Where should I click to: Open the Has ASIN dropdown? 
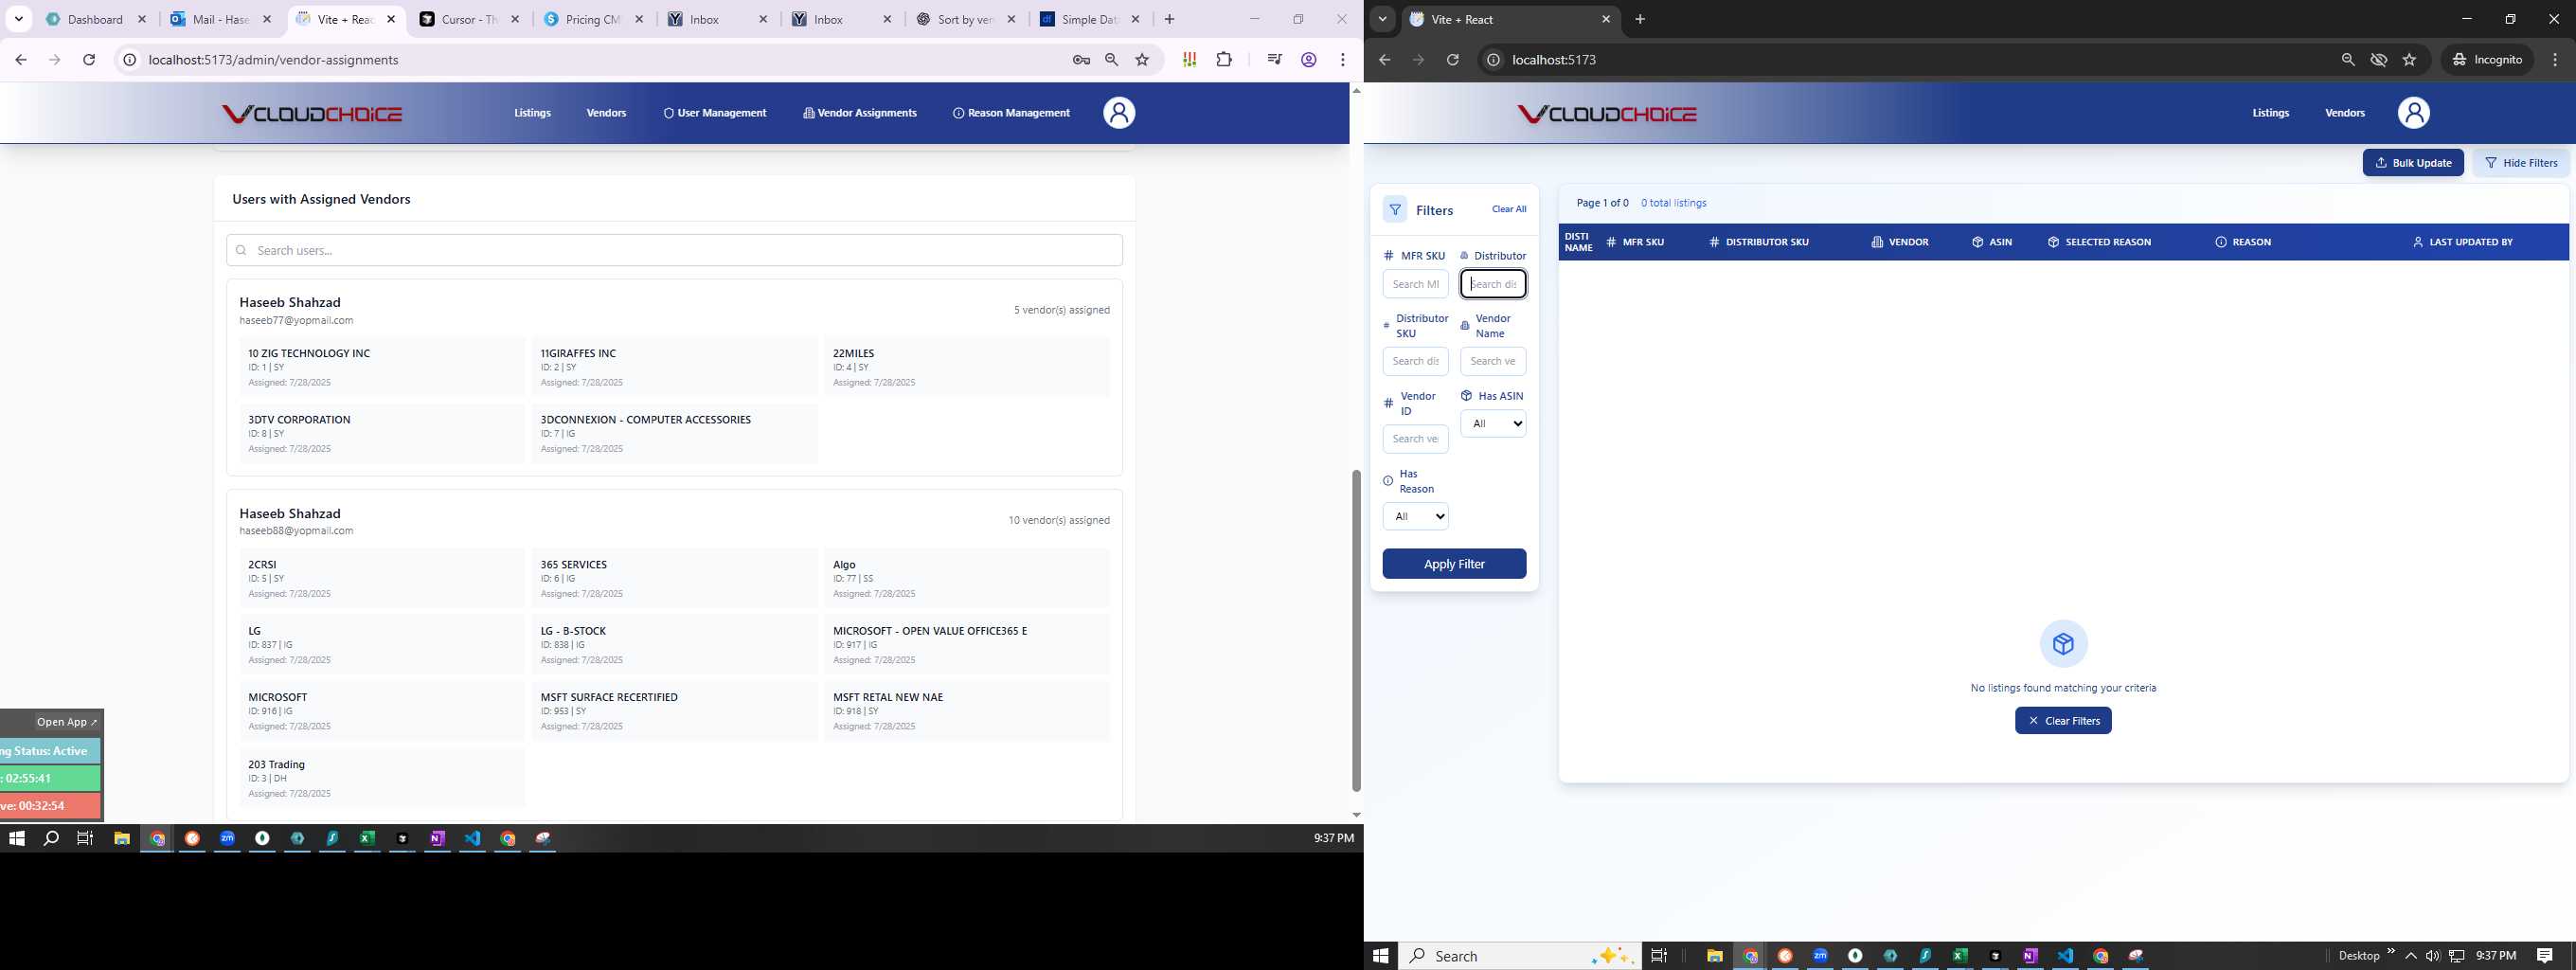(x=1493, y=424)
